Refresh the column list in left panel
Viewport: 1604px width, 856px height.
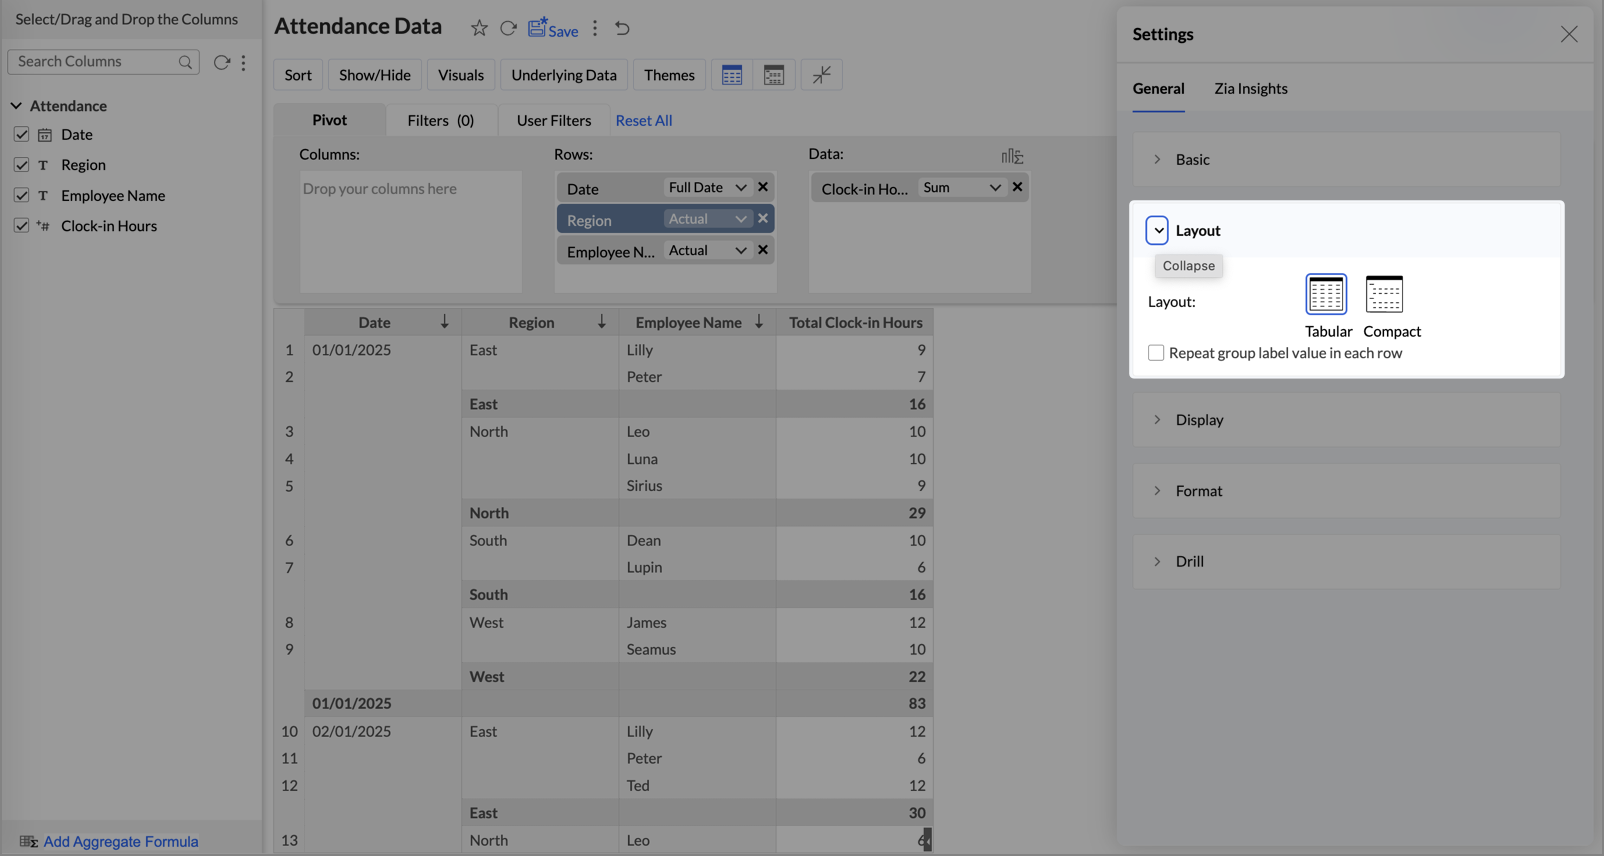click(x=221, y=62)
